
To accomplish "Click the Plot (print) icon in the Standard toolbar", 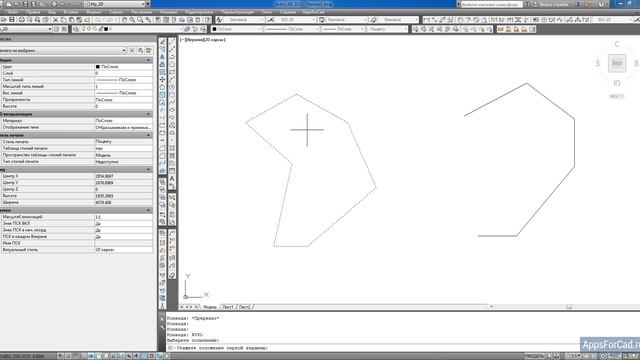I will 21,20.
